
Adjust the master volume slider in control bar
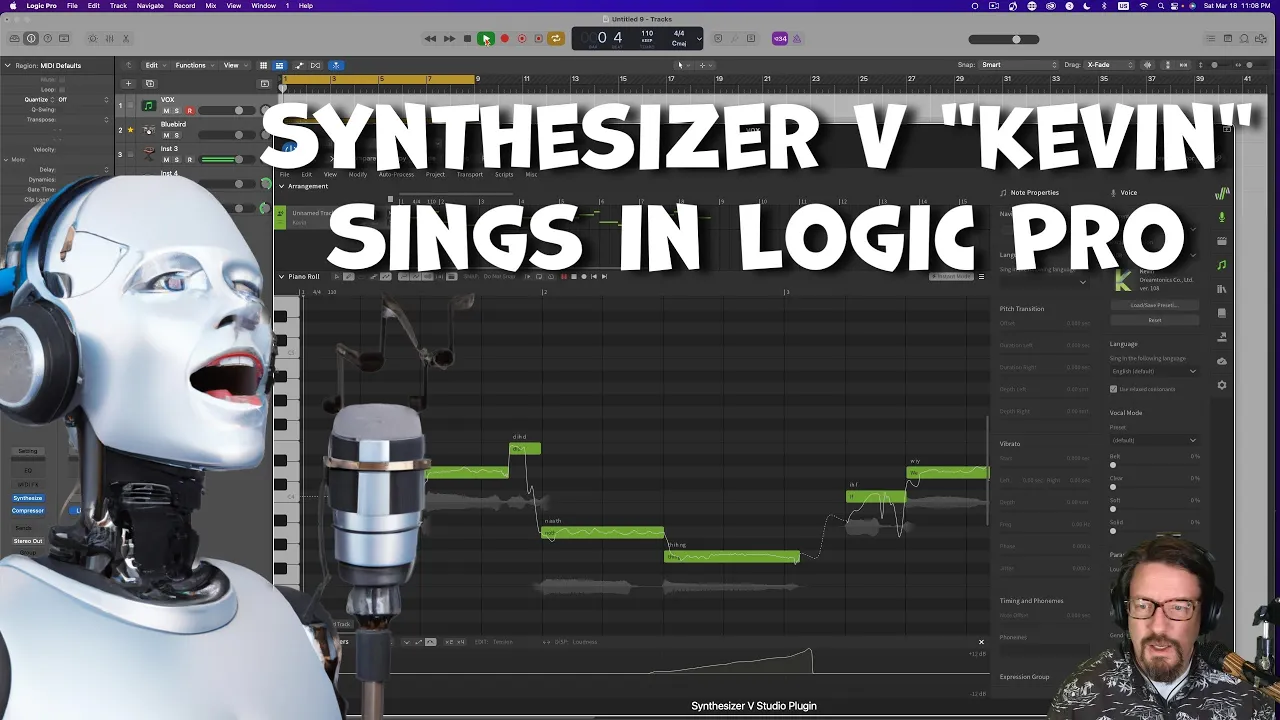tap(1003, 40)
